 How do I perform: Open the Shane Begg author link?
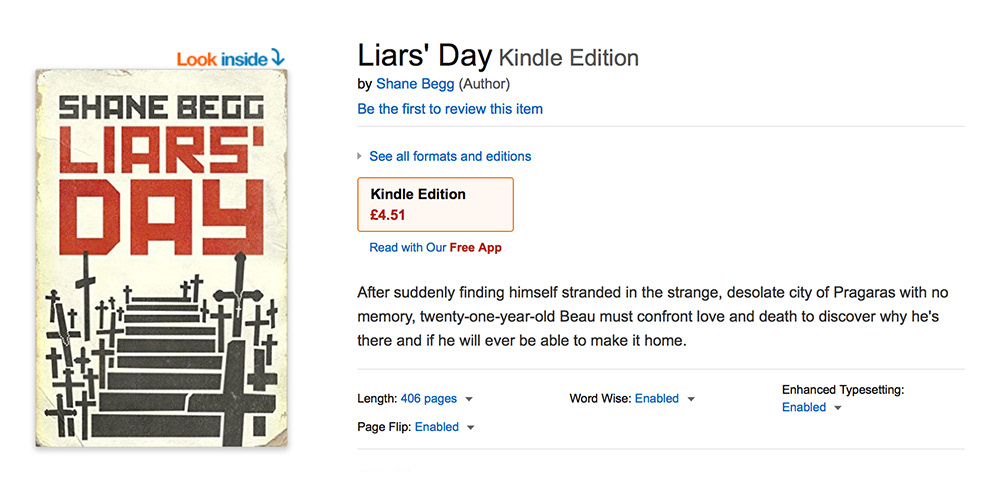tap(415, 84)
